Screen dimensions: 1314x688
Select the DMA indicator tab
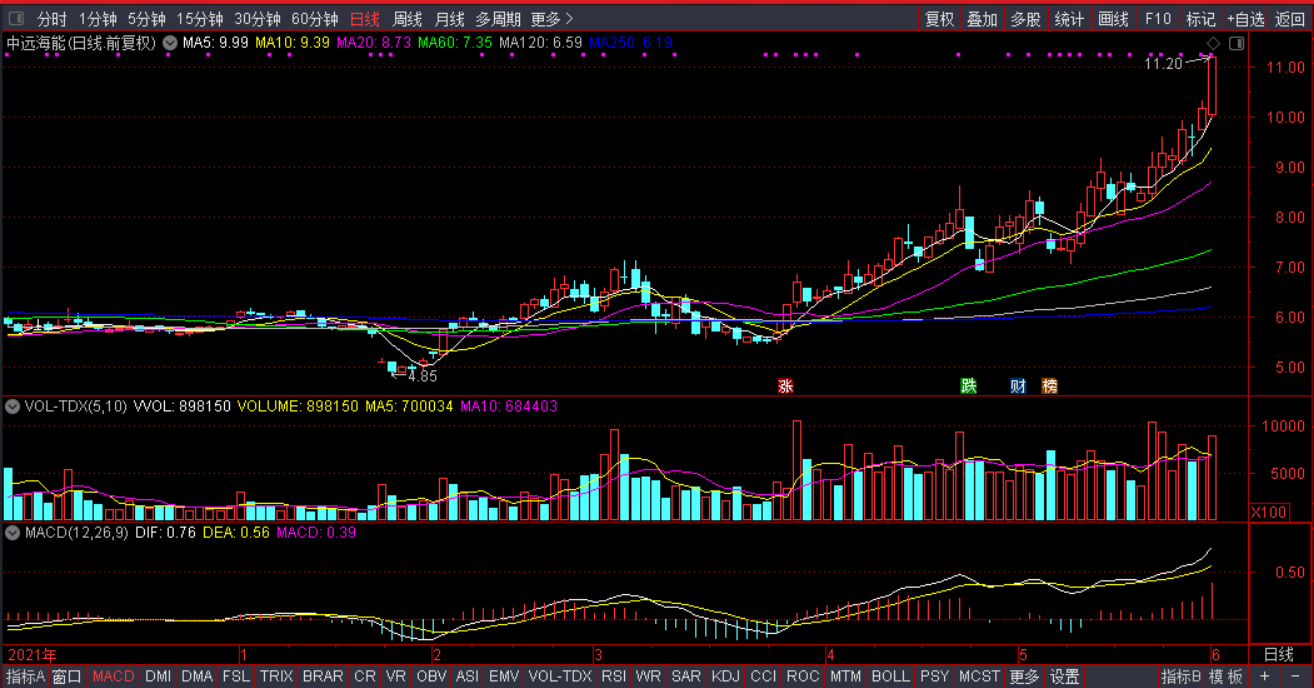pos(197,677)
